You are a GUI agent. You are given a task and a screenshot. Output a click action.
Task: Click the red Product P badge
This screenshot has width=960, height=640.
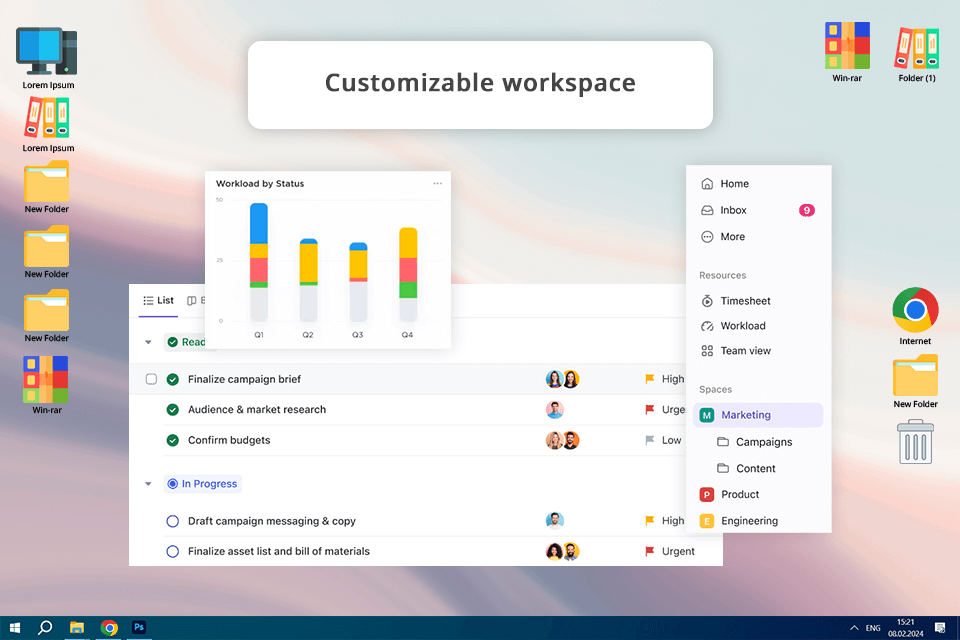[x=707, y=494]
